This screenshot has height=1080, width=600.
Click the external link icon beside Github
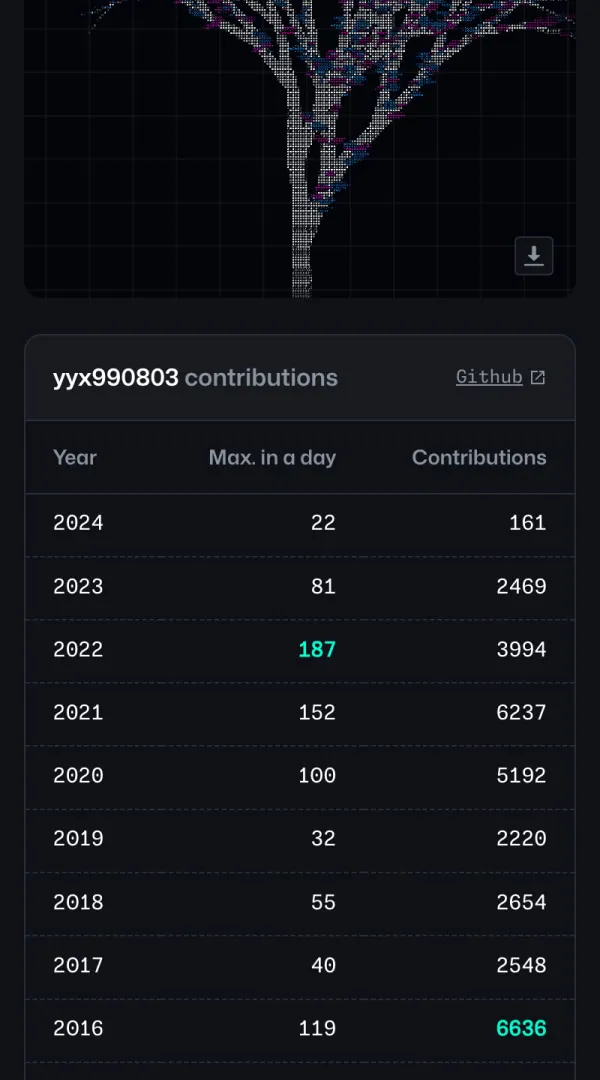point(538,377)
